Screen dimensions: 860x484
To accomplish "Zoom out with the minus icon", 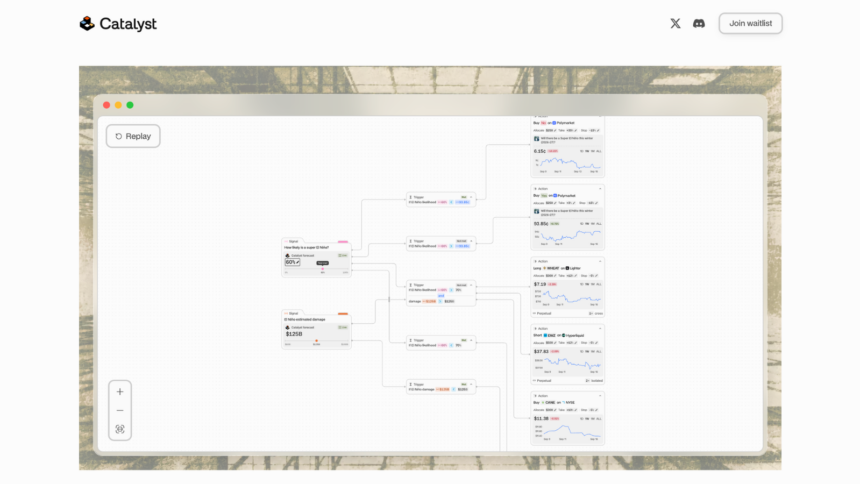I will [x=120, y=410].
